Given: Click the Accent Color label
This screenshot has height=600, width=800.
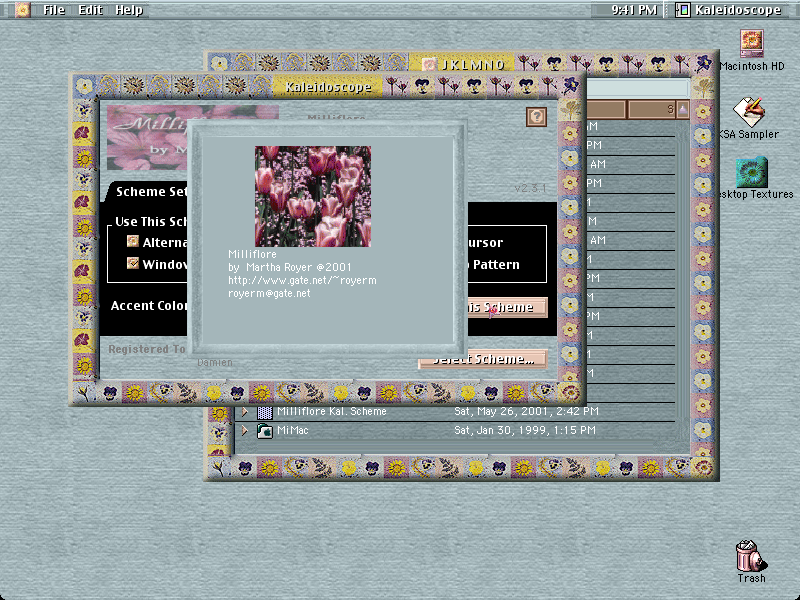Looking at the screenshot, I should point(148,306).
